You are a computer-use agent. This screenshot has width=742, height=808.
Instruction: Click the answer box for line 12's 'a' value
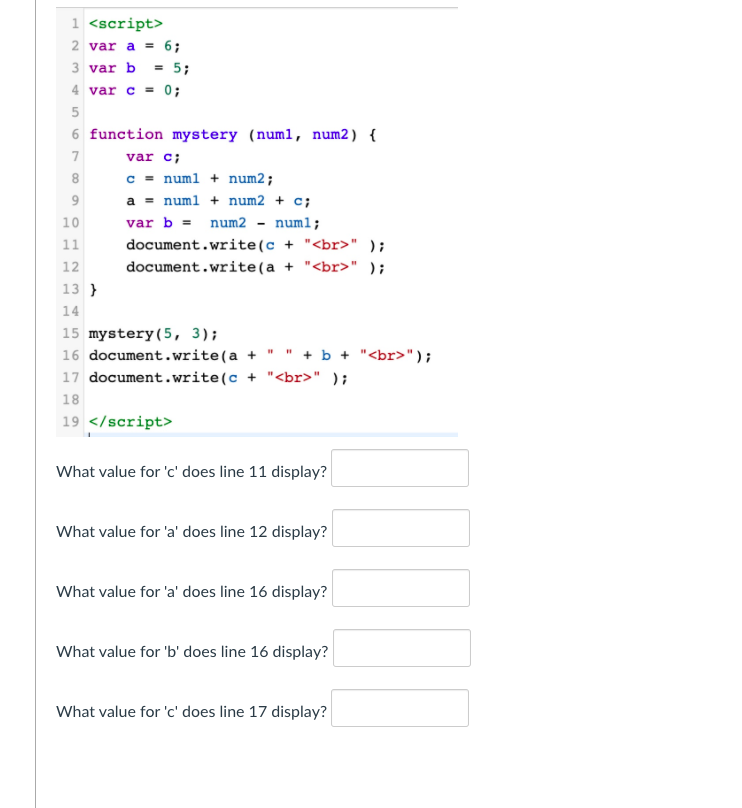pos(401,527)
